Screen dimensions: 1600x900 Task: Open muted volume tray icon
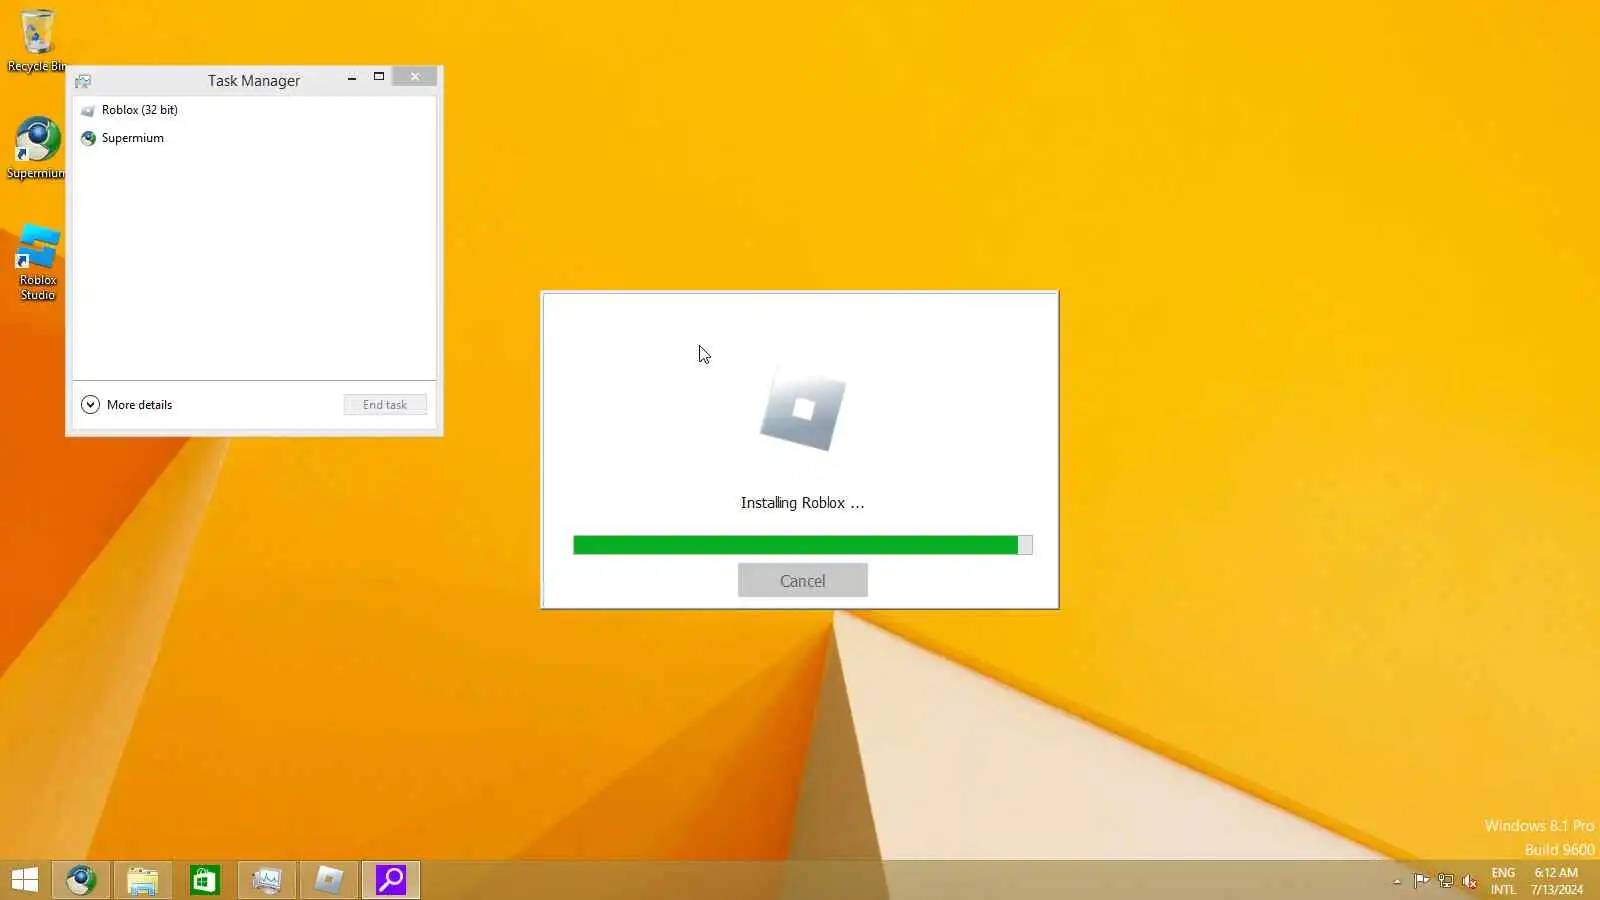coord(1469,881)
